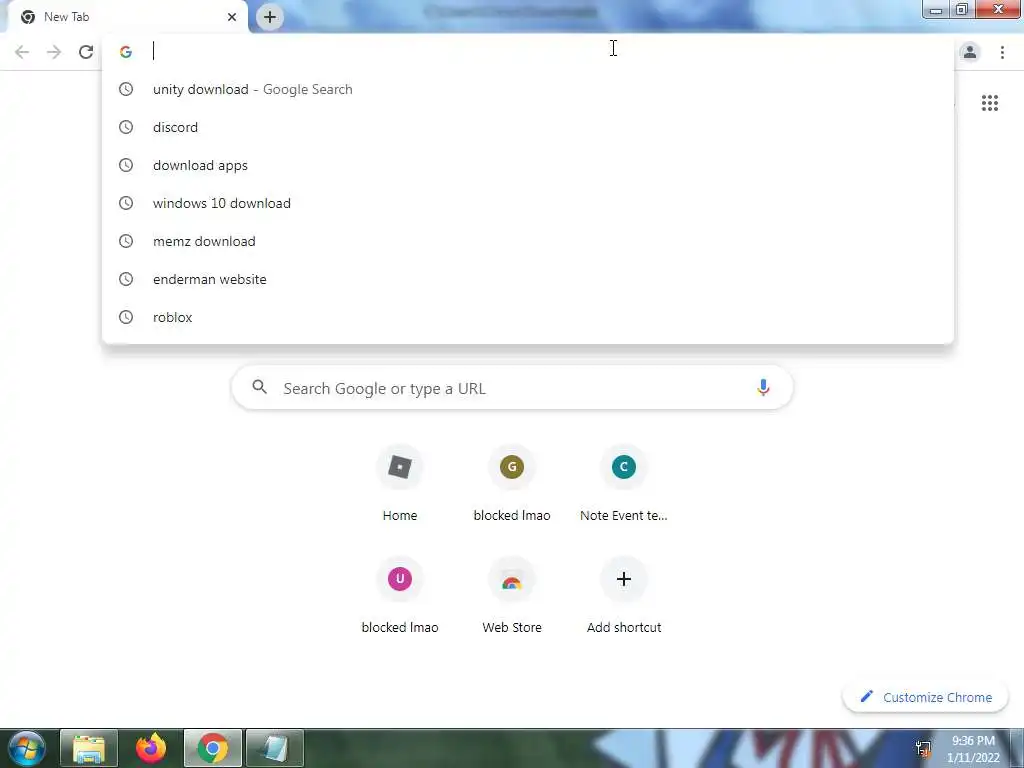The height and width of the screenshot is (768, 1024).
Task: Open the Home shortcut tile
Action: [400, 485]
